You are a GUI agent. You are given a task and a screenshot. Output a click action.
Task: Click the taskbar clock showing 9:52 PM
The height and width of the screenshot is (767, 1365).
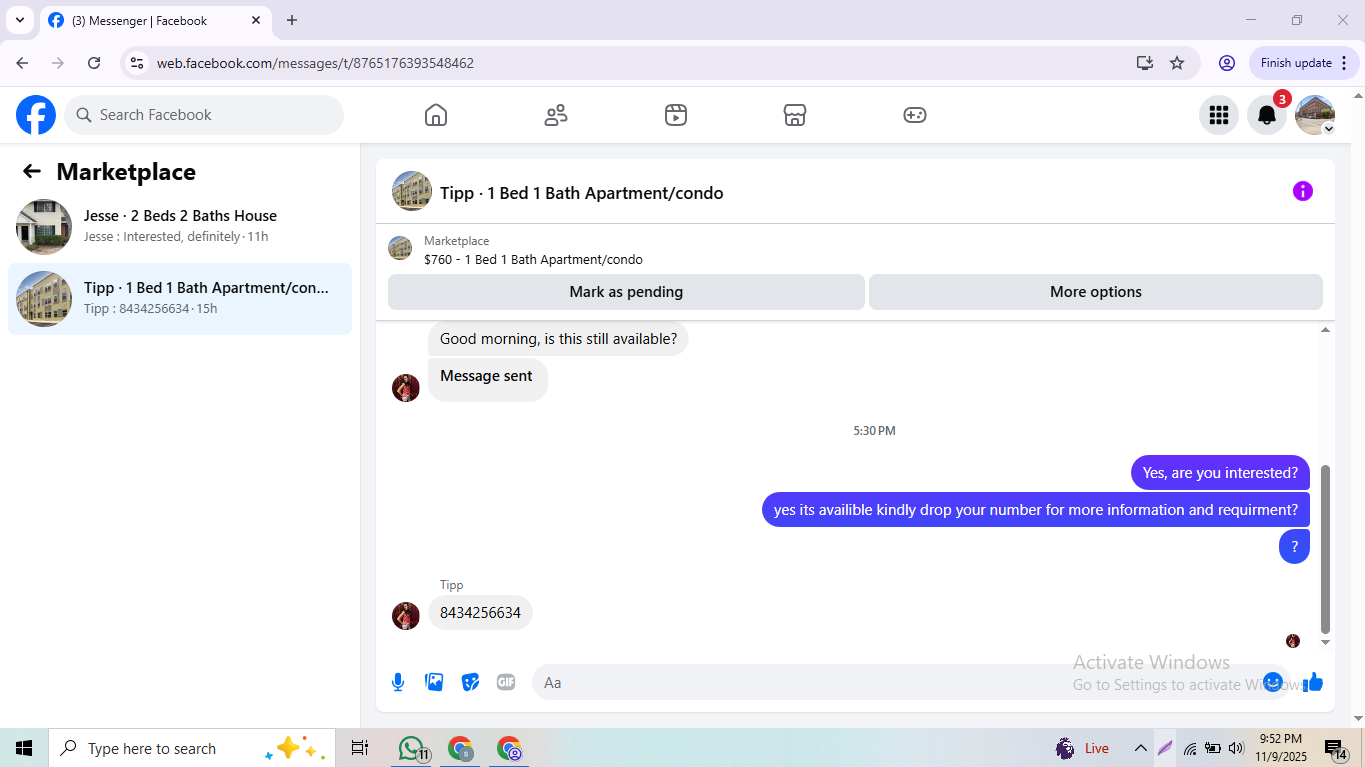[x=1281, y=748]
